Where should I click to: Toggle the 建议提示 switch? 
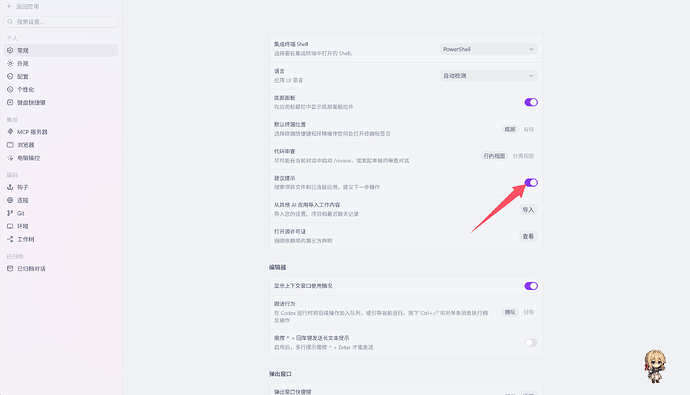tap(531, 183)
